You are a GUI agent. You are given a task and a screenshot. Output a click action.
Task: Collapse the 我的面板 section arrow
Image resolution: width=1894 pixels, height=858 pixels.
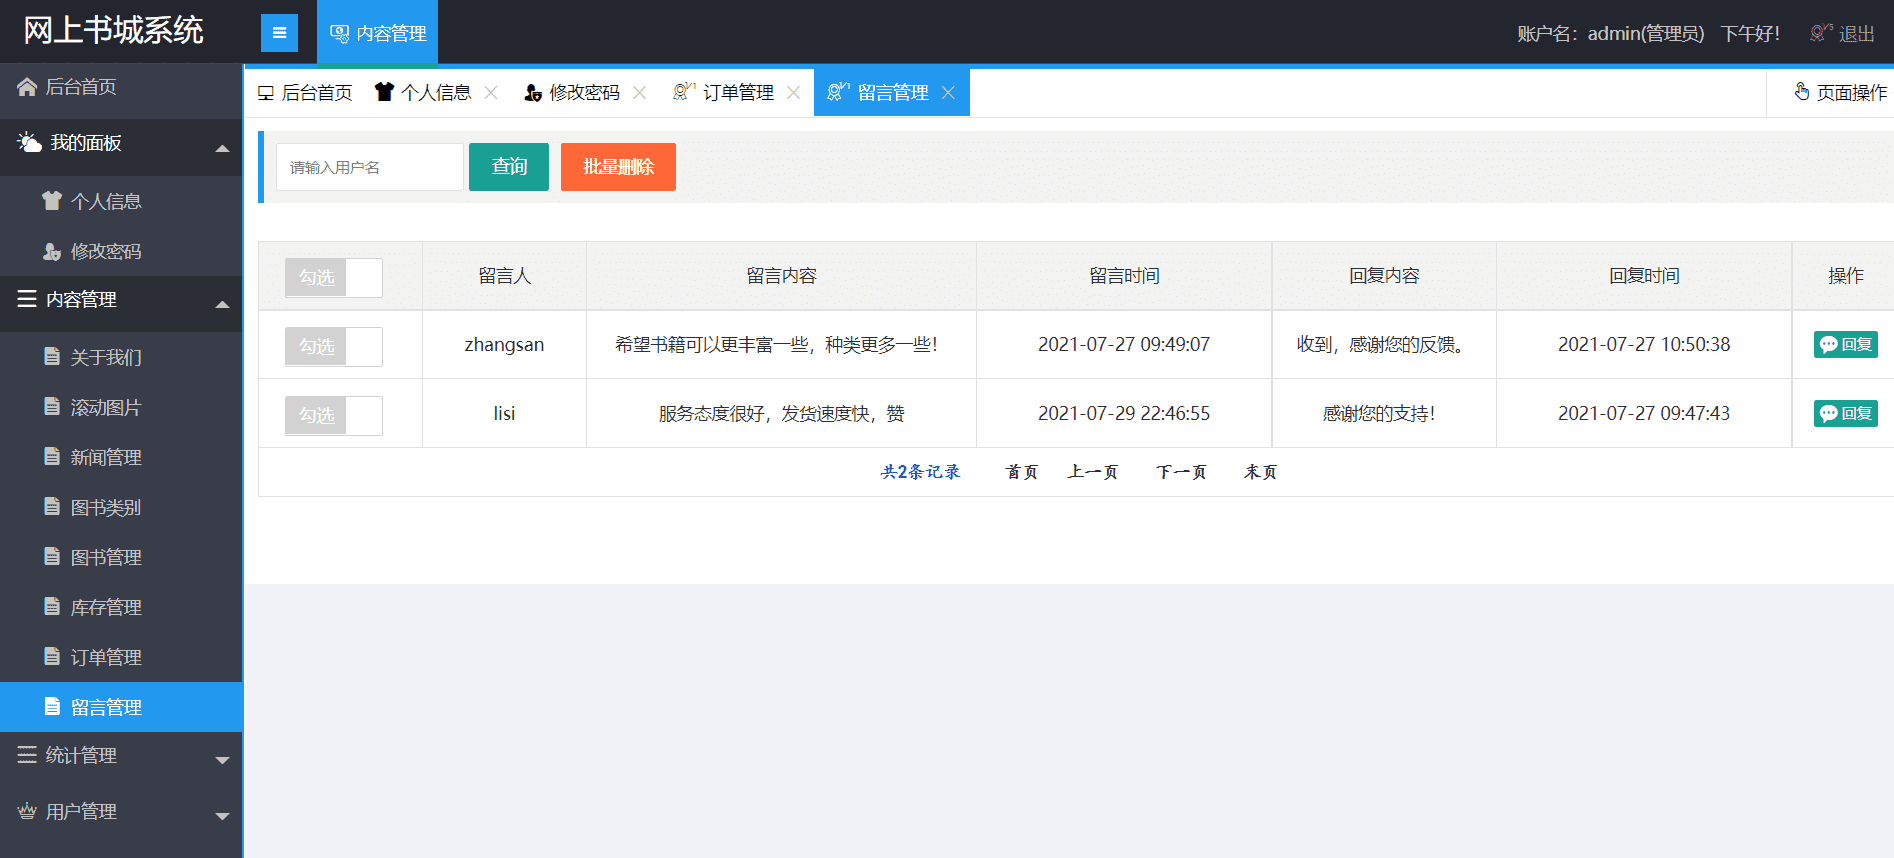[222, 148]
